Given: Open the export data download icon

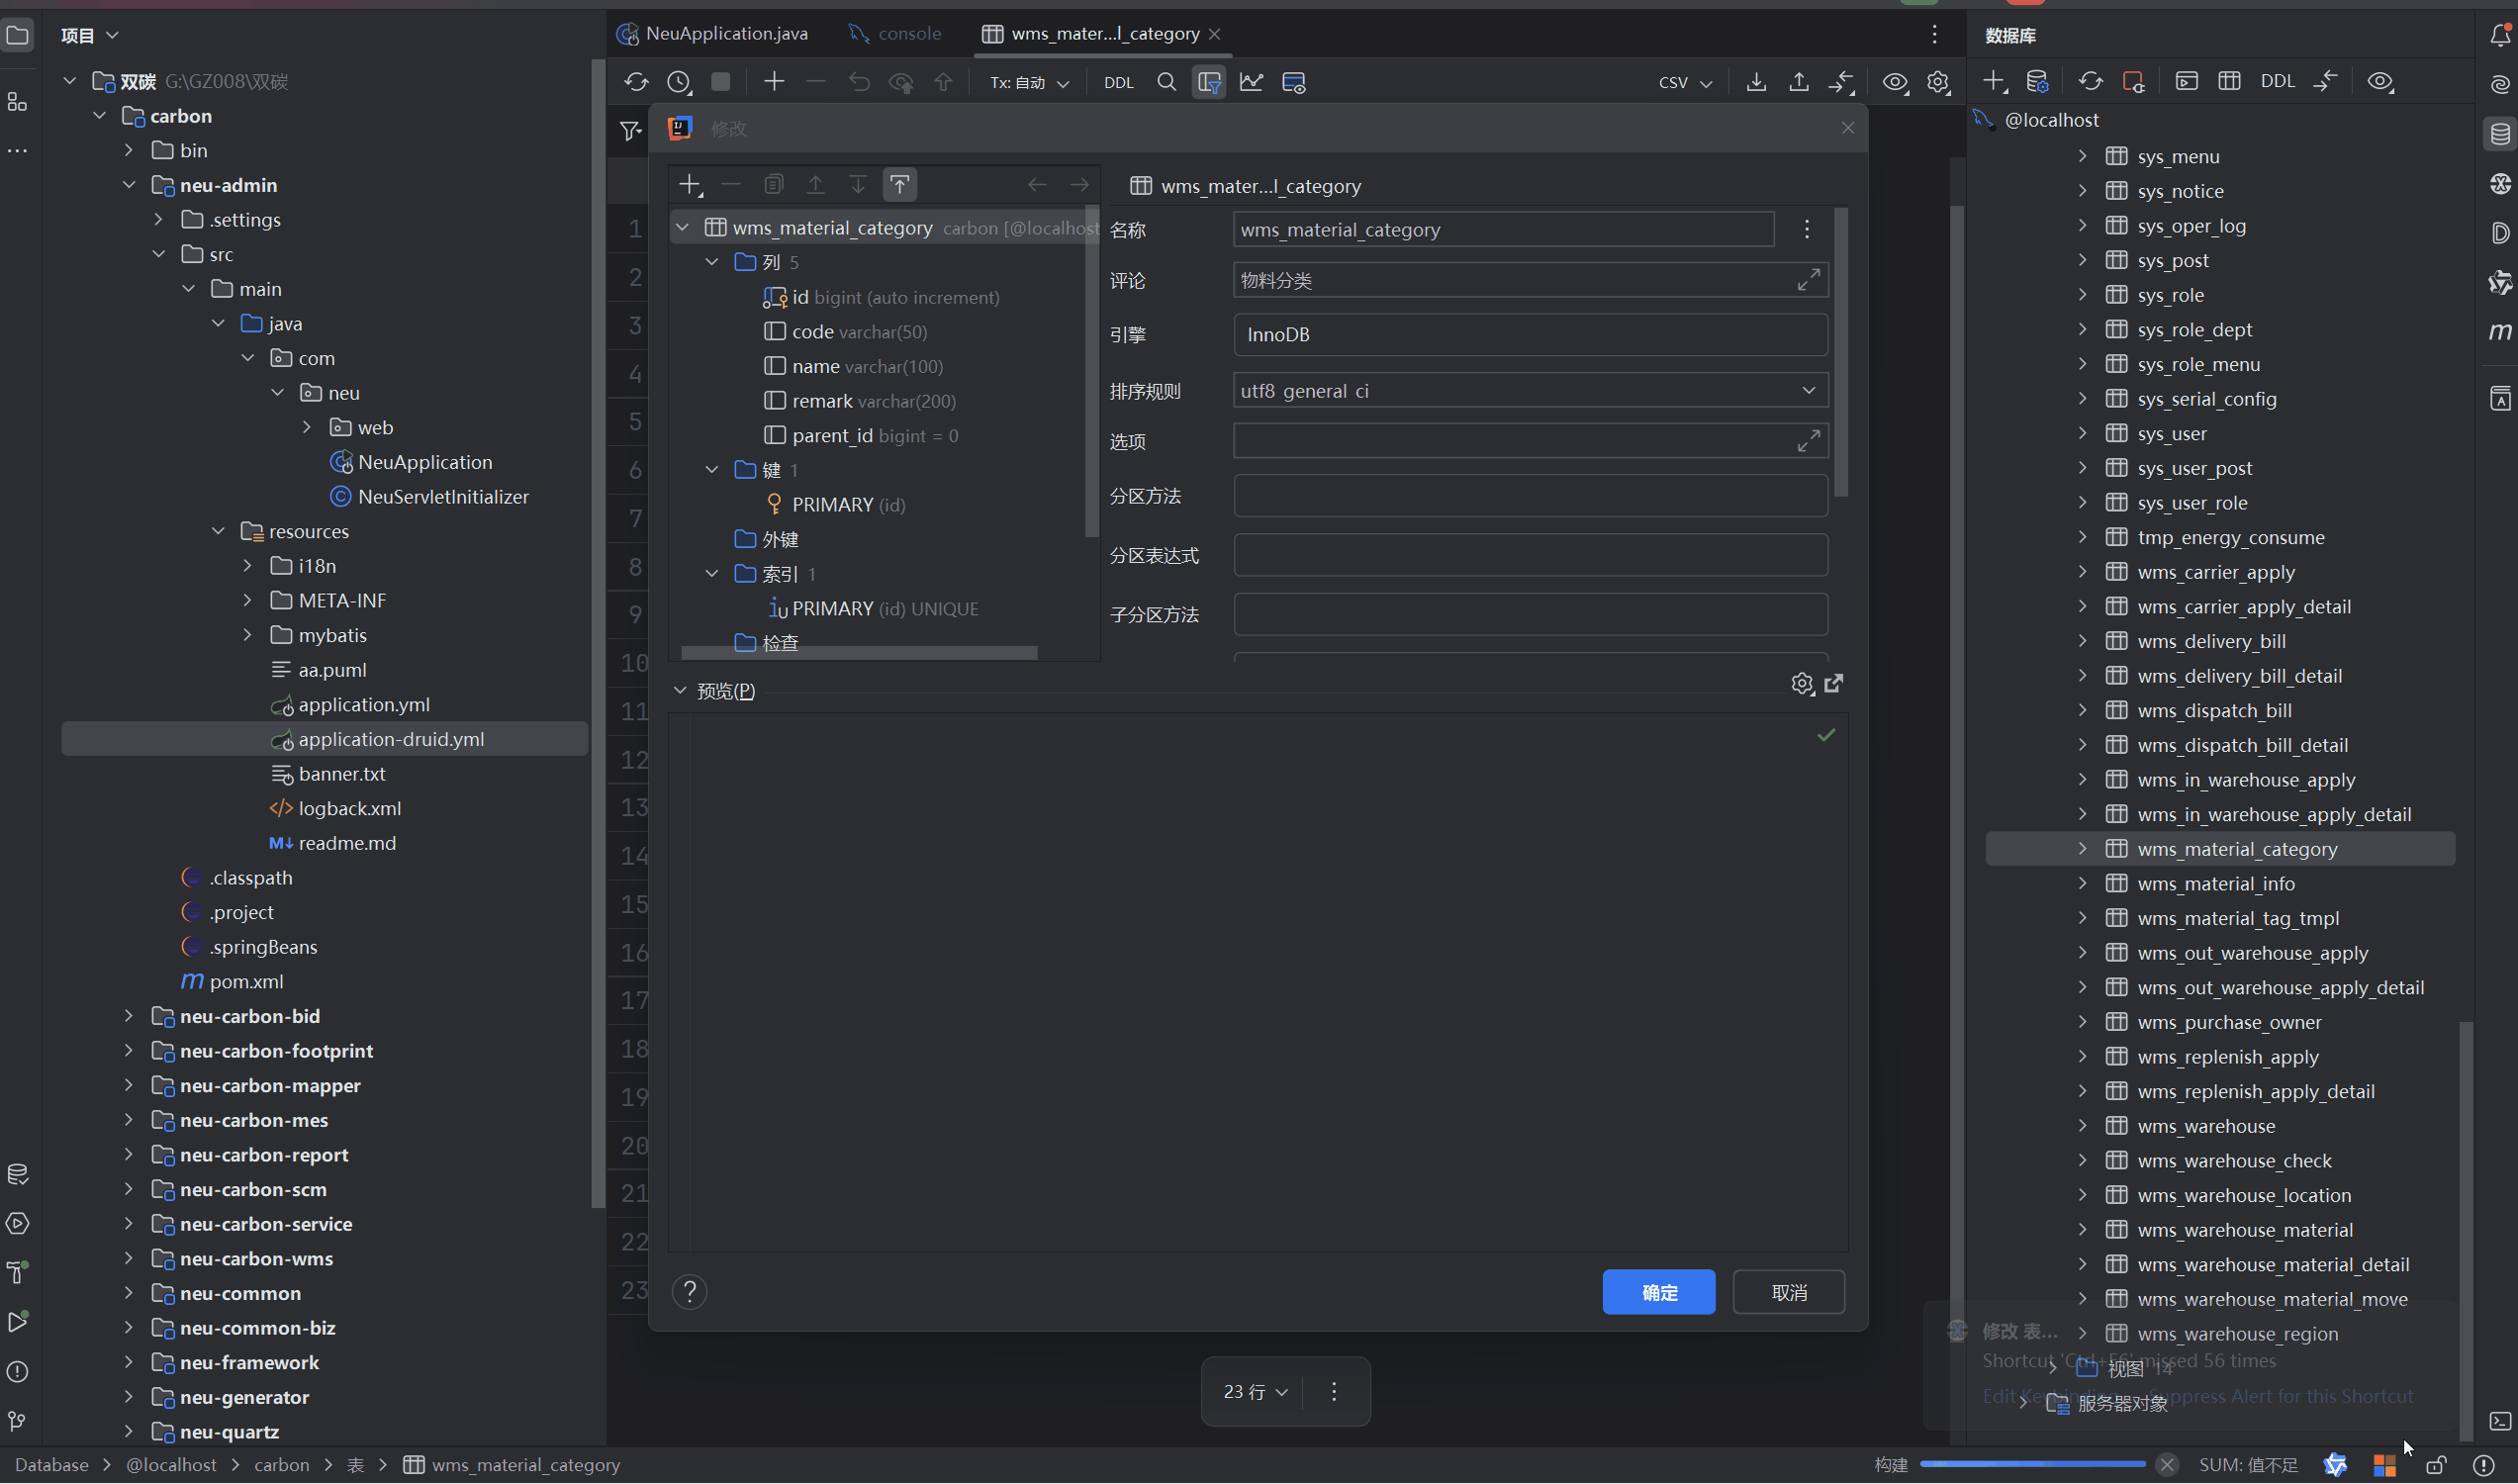Looking at the screenshot, I should tap(1756, 82).
